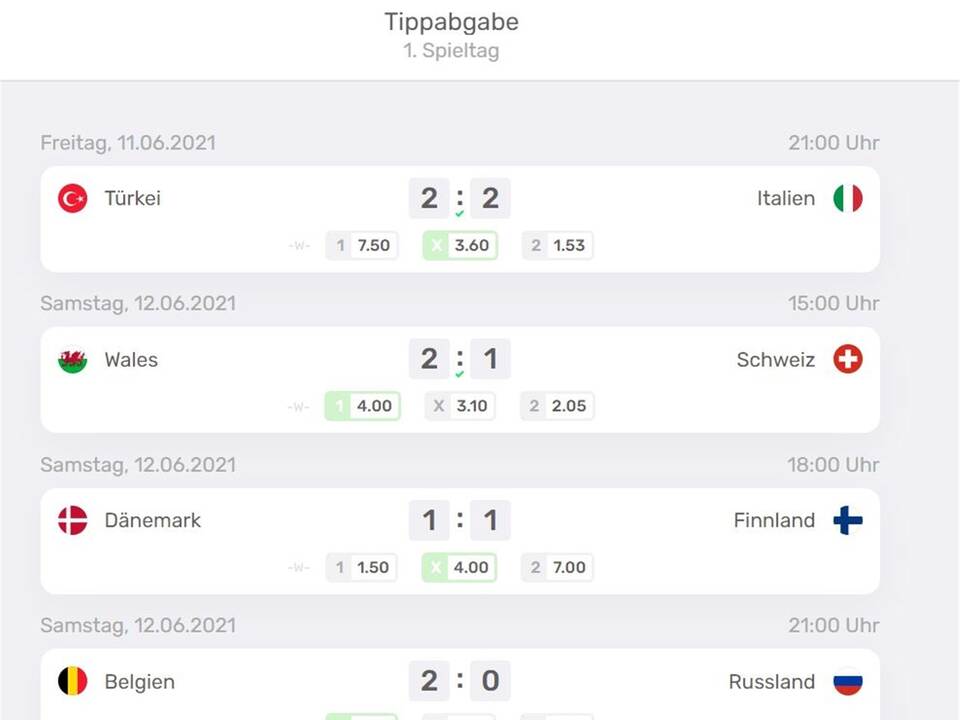Pick away win odds 7.00 for Finnland
This screenshot has height=720, width=960.
(558, 567)
